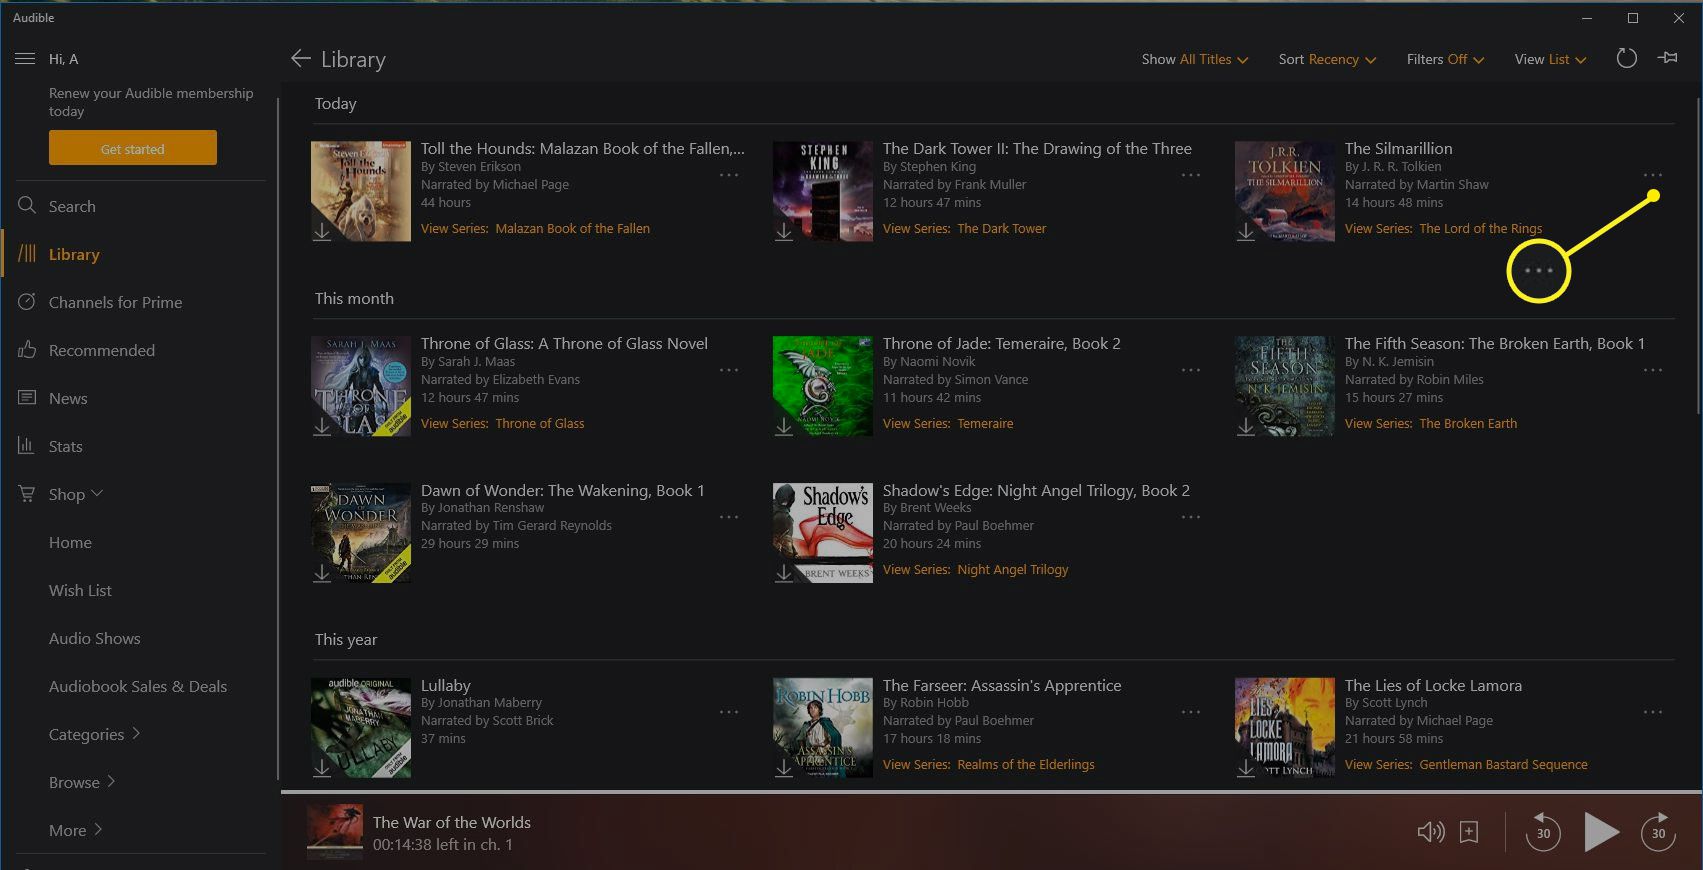
Task: Open Audio Shows
Action: point(94,638)
